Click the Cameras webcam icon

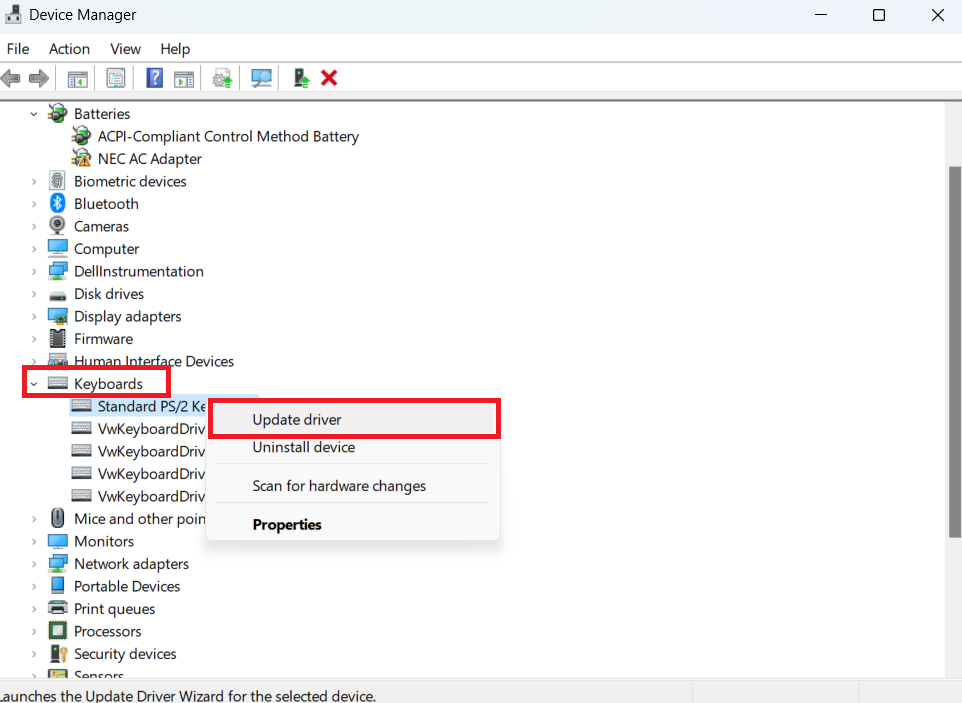[x=58, y=226]
